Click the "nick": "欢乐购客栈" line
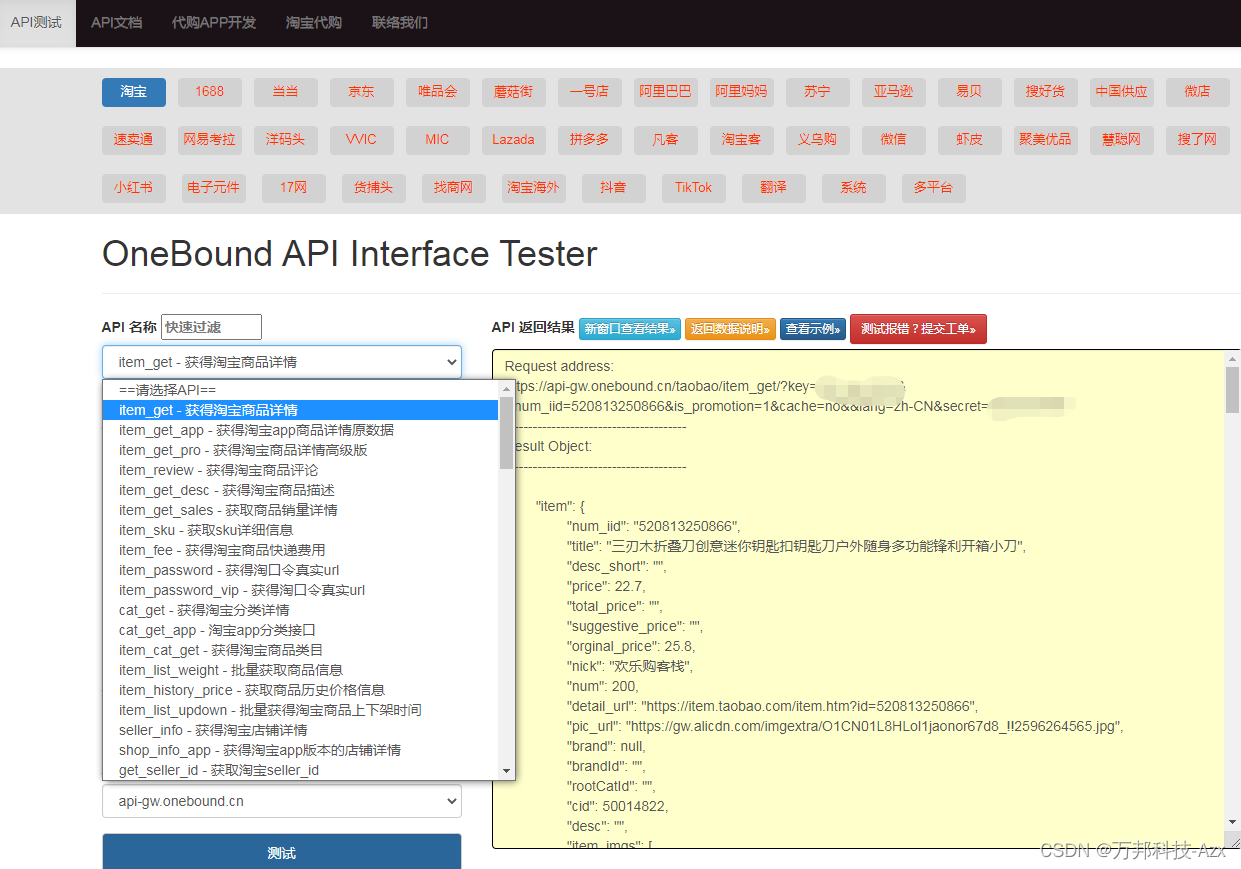The image size is (1241, 869). click(629, 666)
